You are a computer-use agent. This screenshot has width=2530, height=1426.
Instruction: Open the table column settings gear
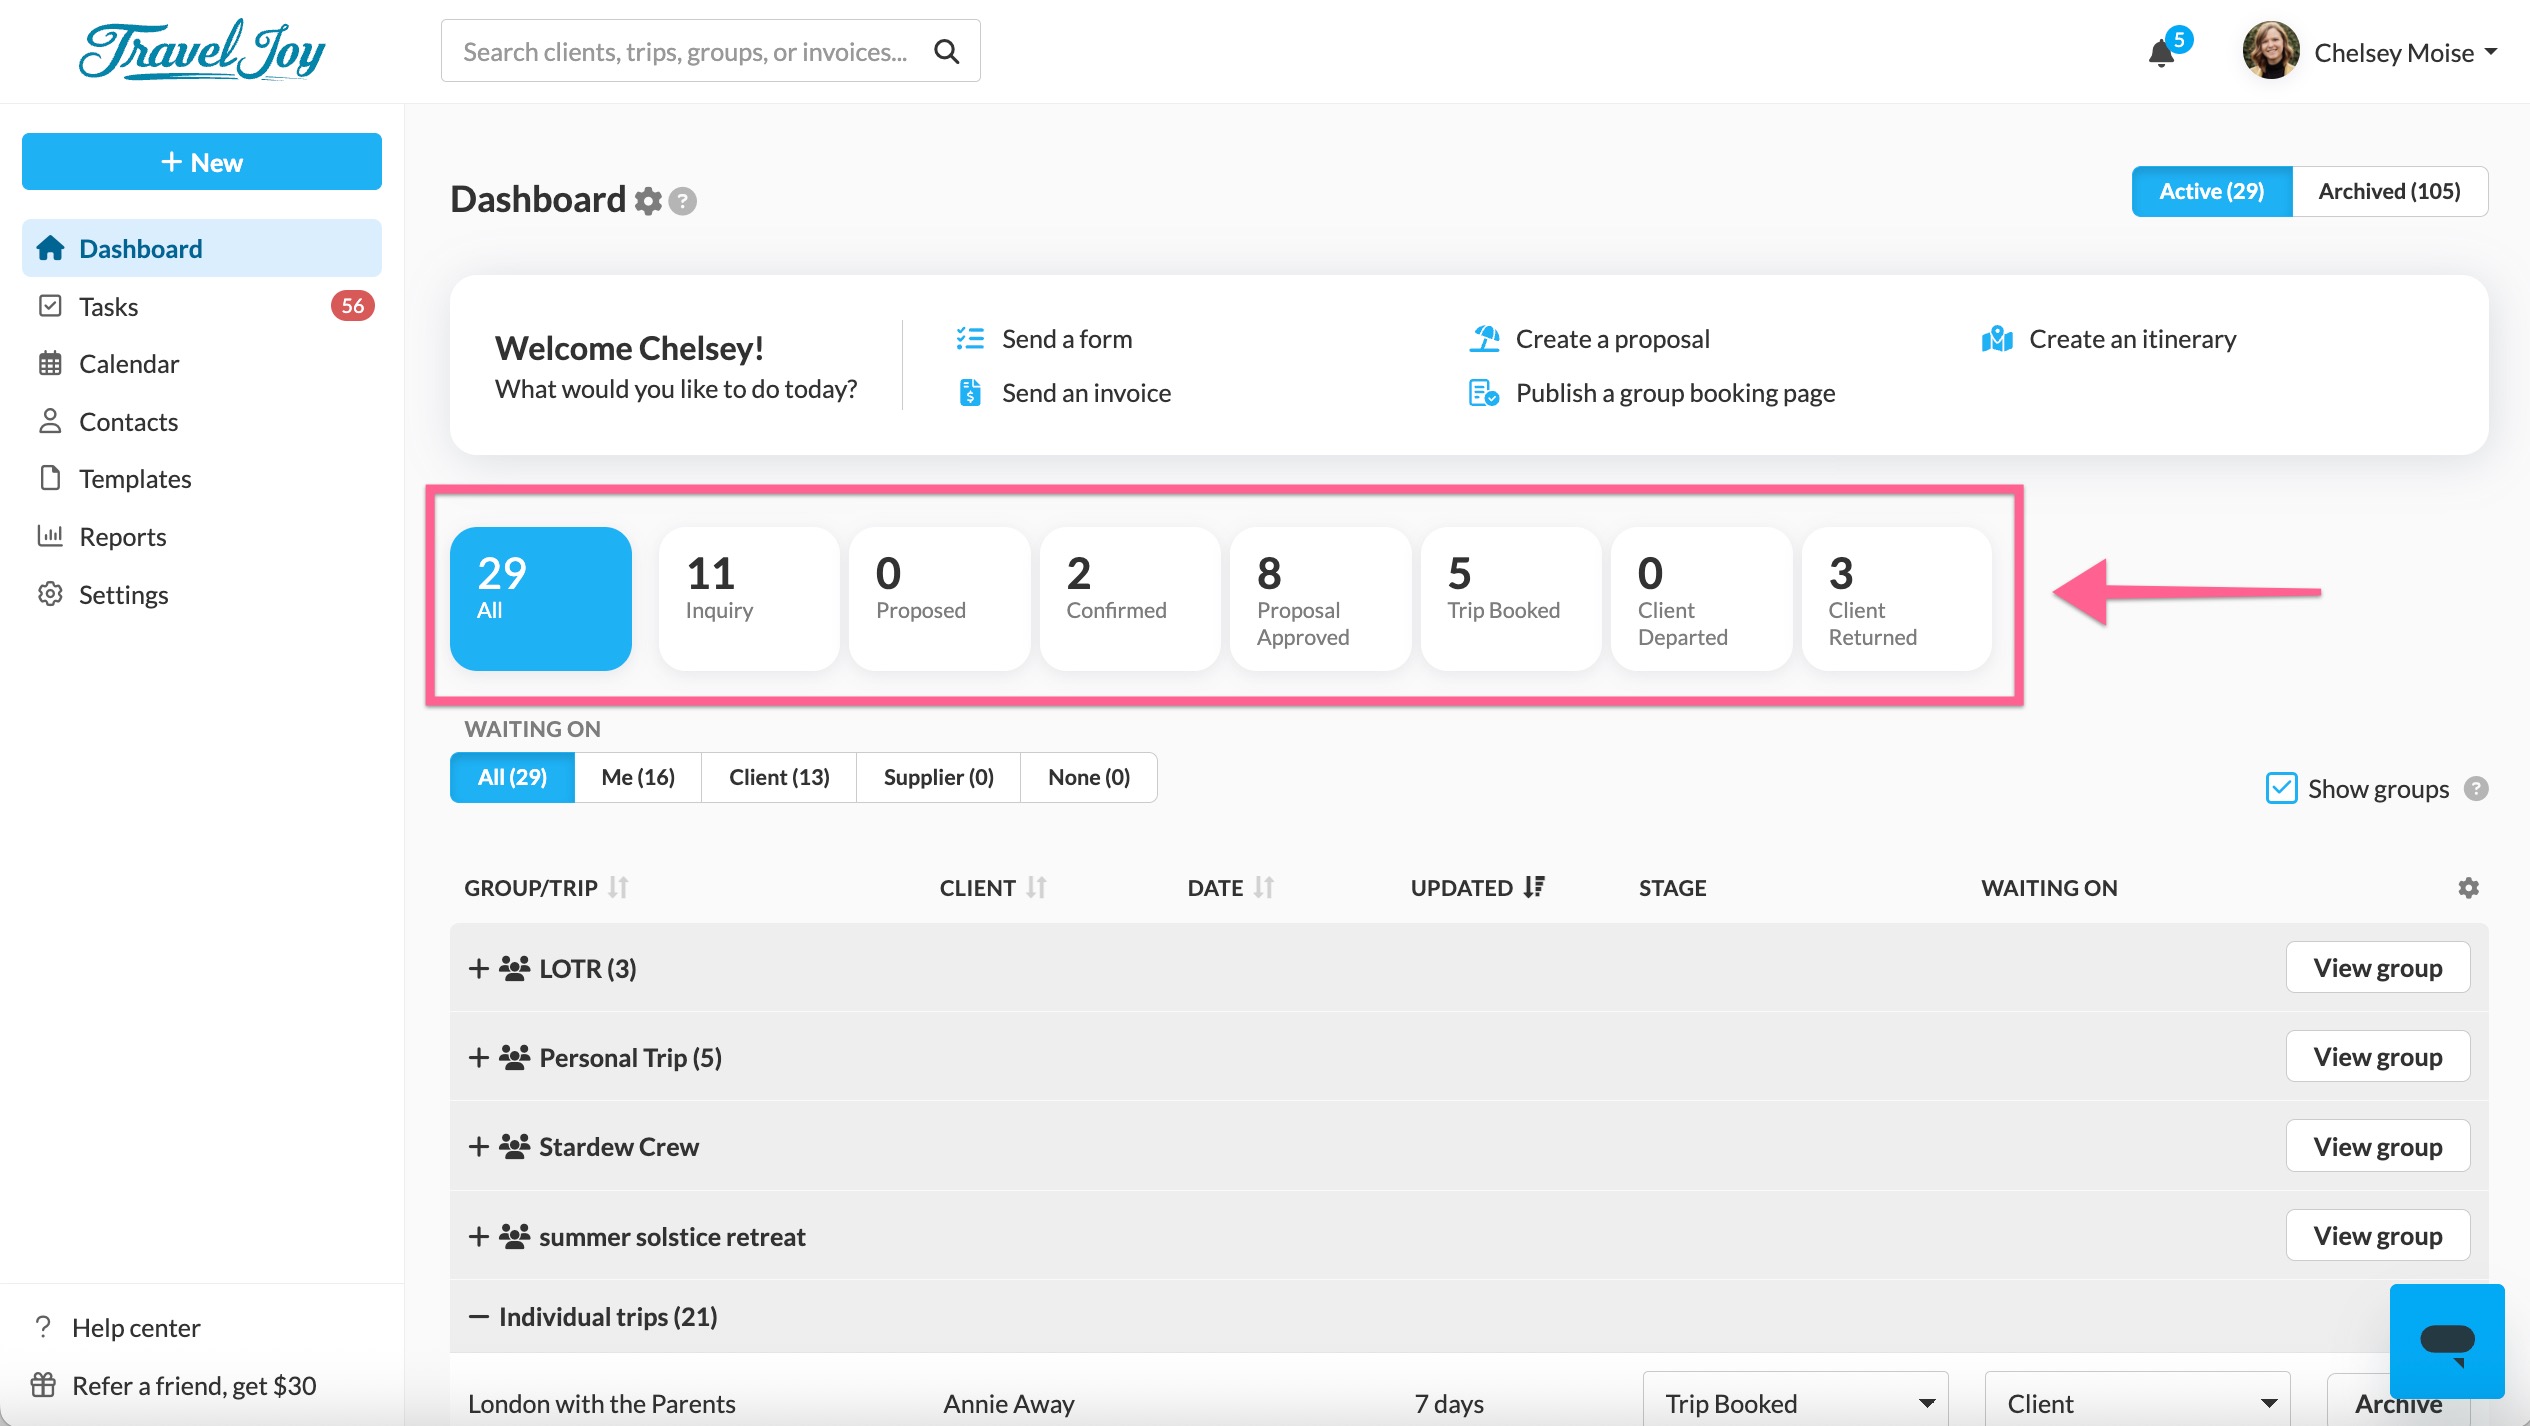(x=2468, y=888)
